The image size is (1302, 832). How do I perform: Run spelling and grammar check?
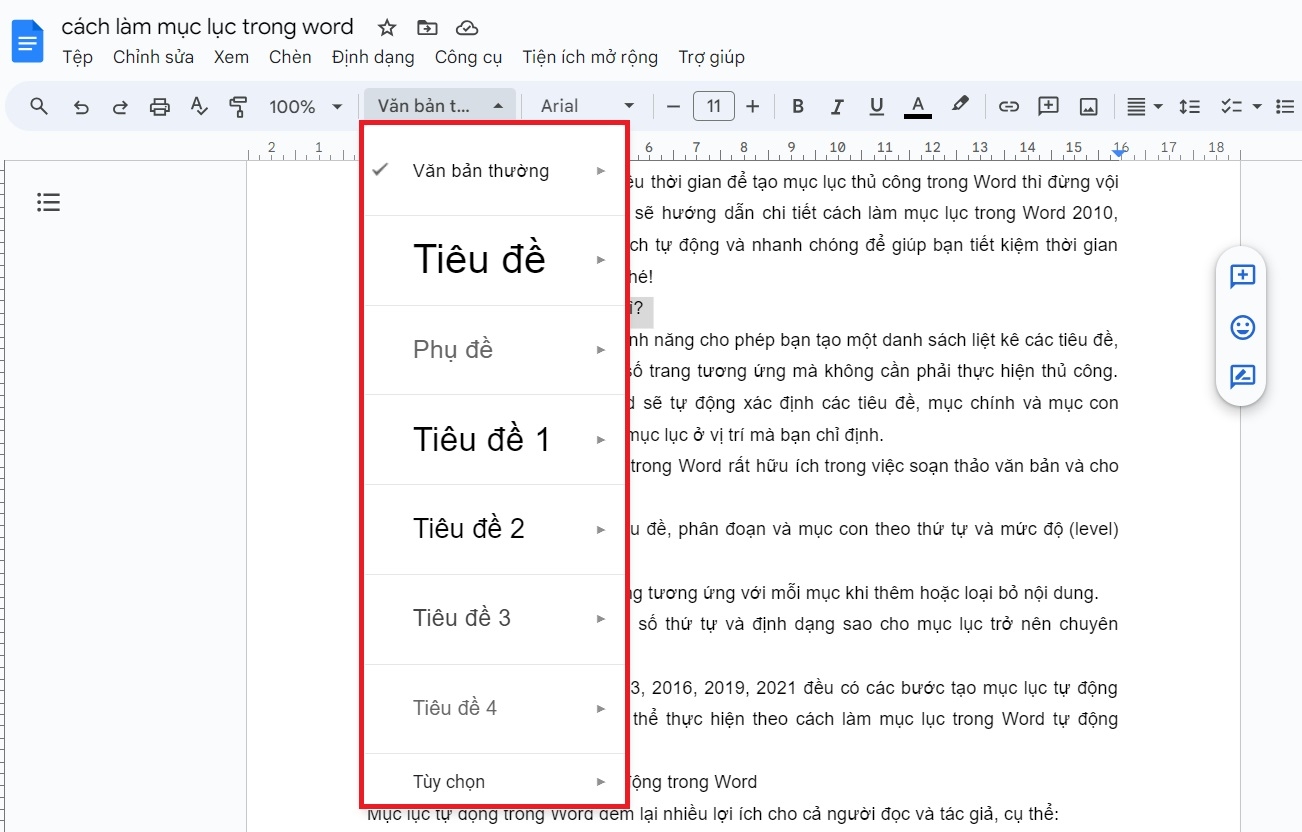point(199,106)
